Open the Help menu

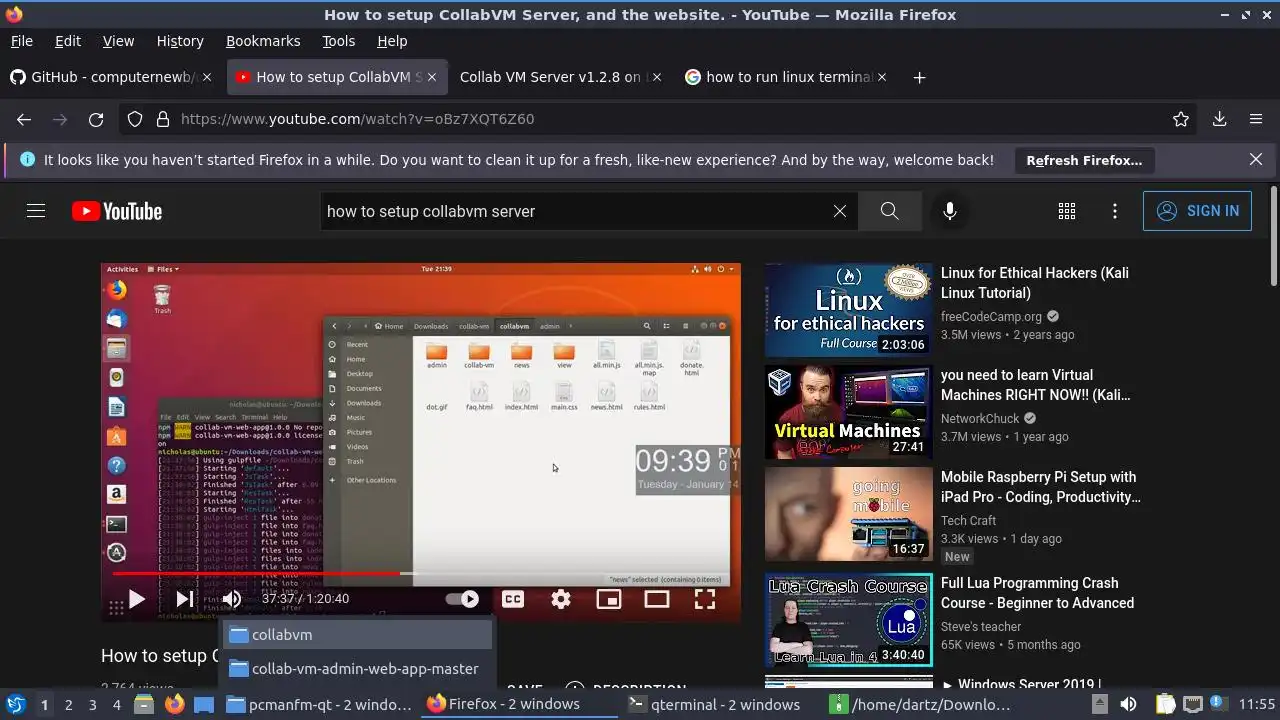click(x=392, y=41)
